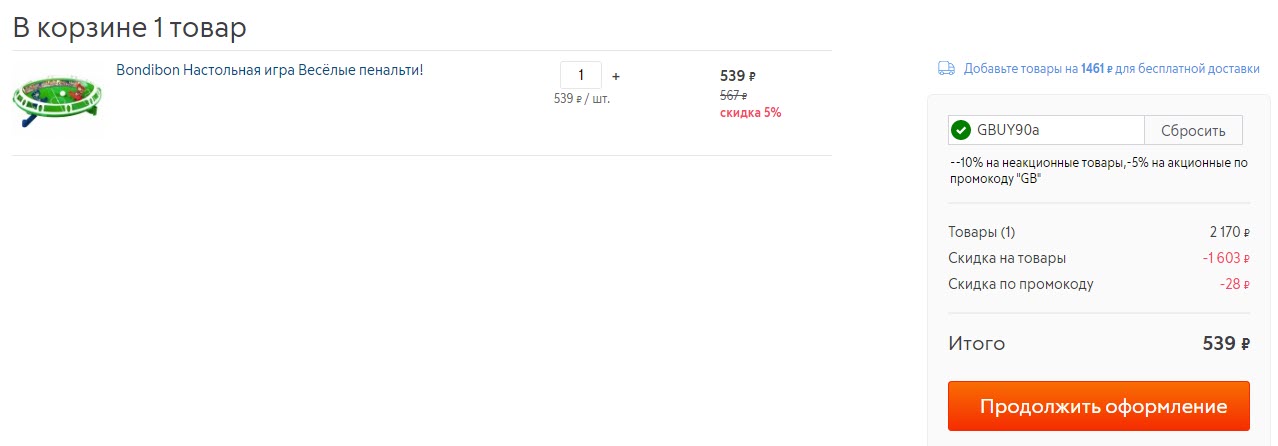1278x446 pixels.
Task: Click the free delivery hint link
Action: tap(1111, 69)
